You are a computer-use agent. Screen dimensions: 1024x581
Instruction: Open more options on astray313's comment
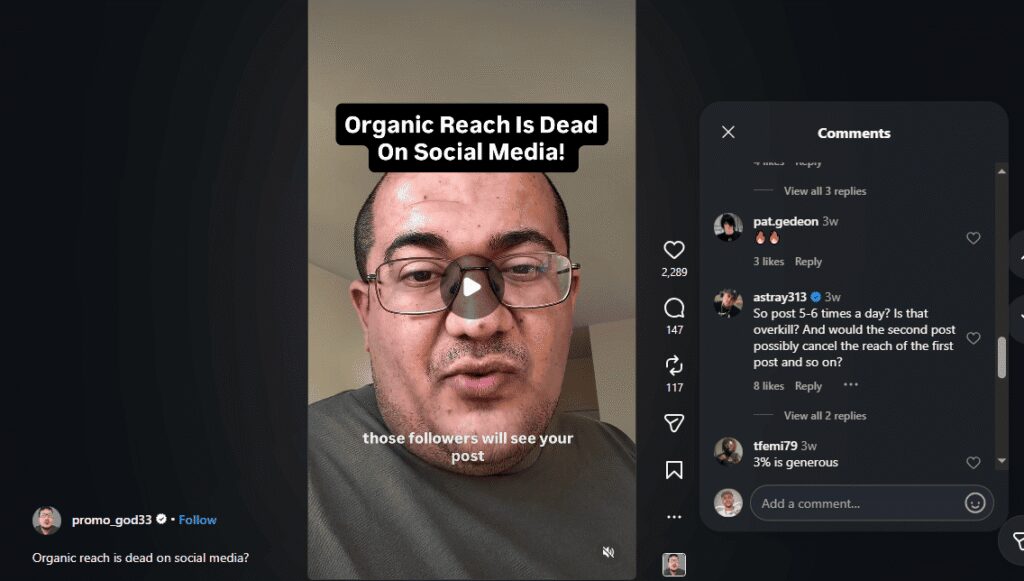[x=850, y=385]
